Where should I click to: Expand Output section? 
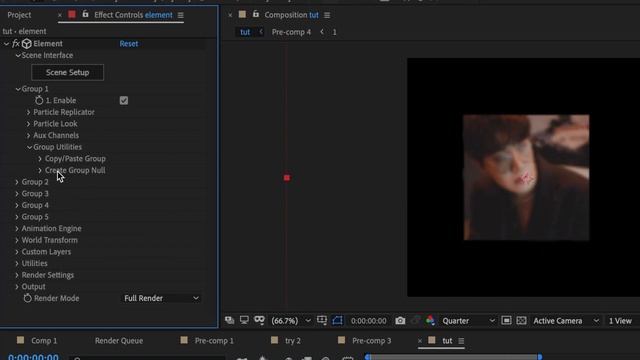17,287
